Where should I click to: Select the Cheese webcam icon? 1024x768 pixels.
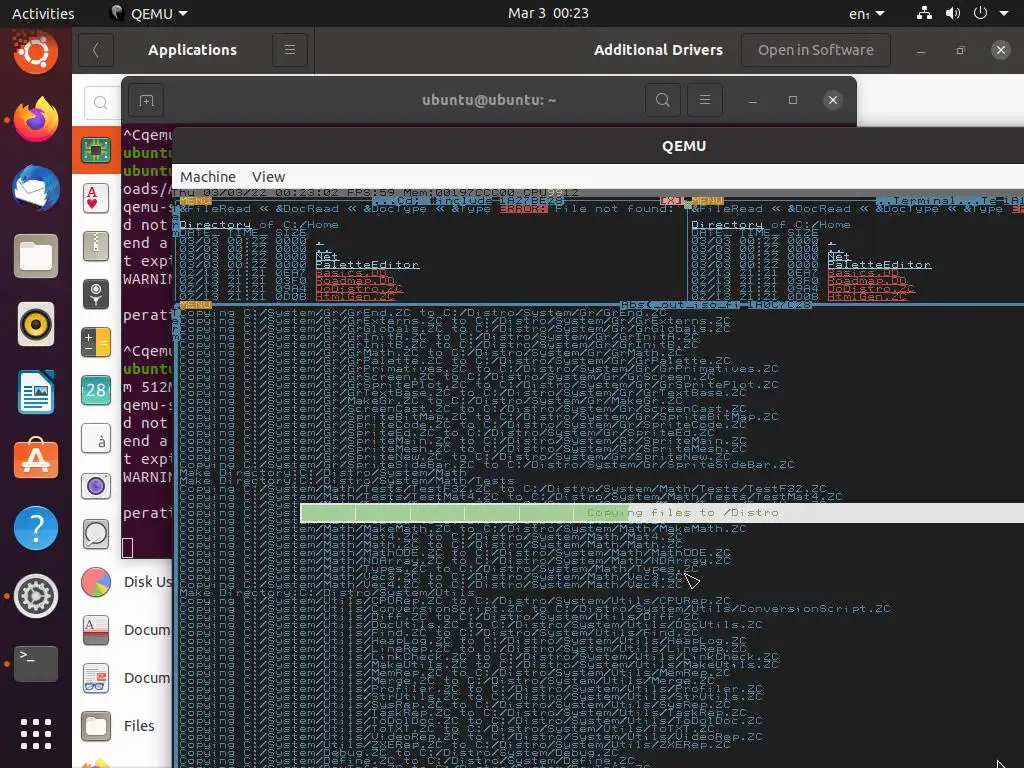click(96, 487)
